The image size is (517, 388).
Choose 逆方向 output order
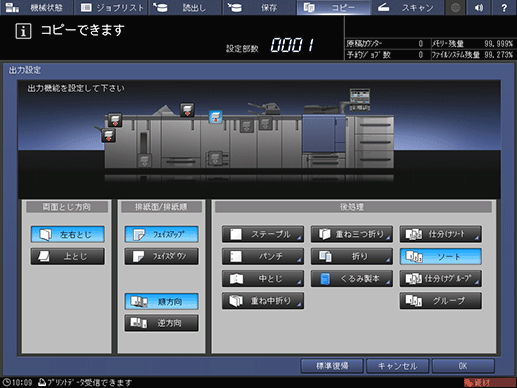point(162,323)
